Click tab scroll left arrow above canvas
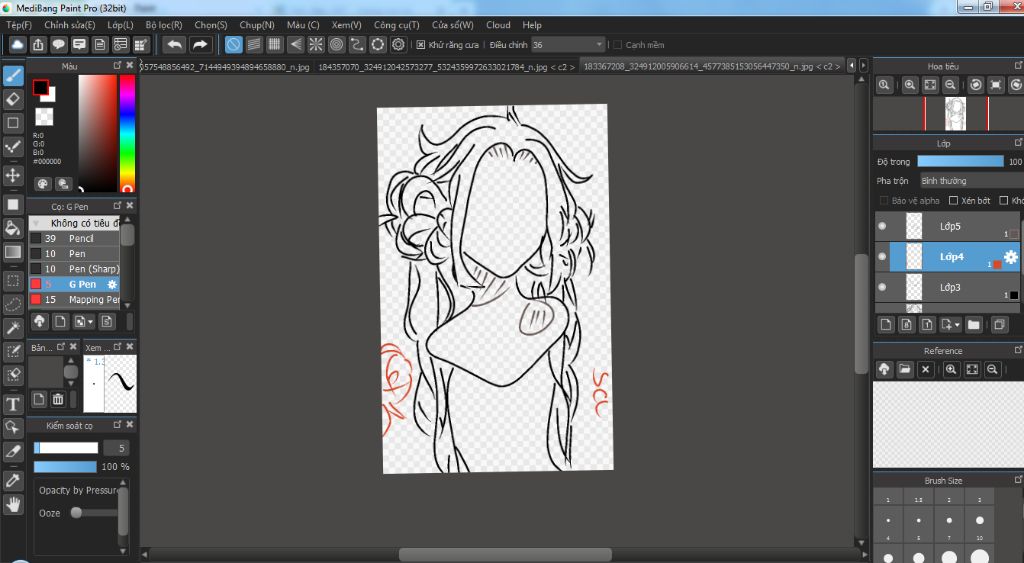The height and width of the screenshot is (563, 1024). point(851,65)
